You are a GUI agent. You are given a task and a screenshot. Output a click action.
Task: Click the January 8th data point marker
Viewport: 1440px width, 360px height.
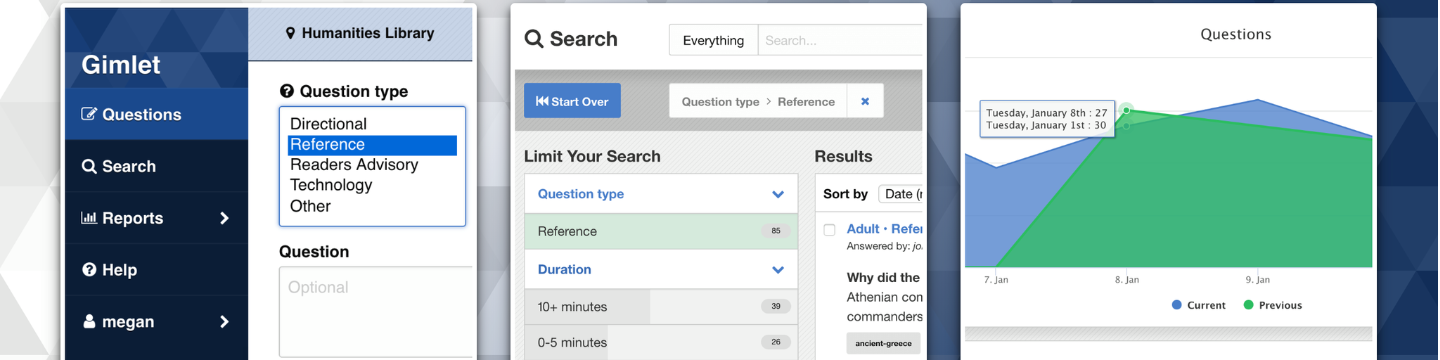(x=1126, y=109)
